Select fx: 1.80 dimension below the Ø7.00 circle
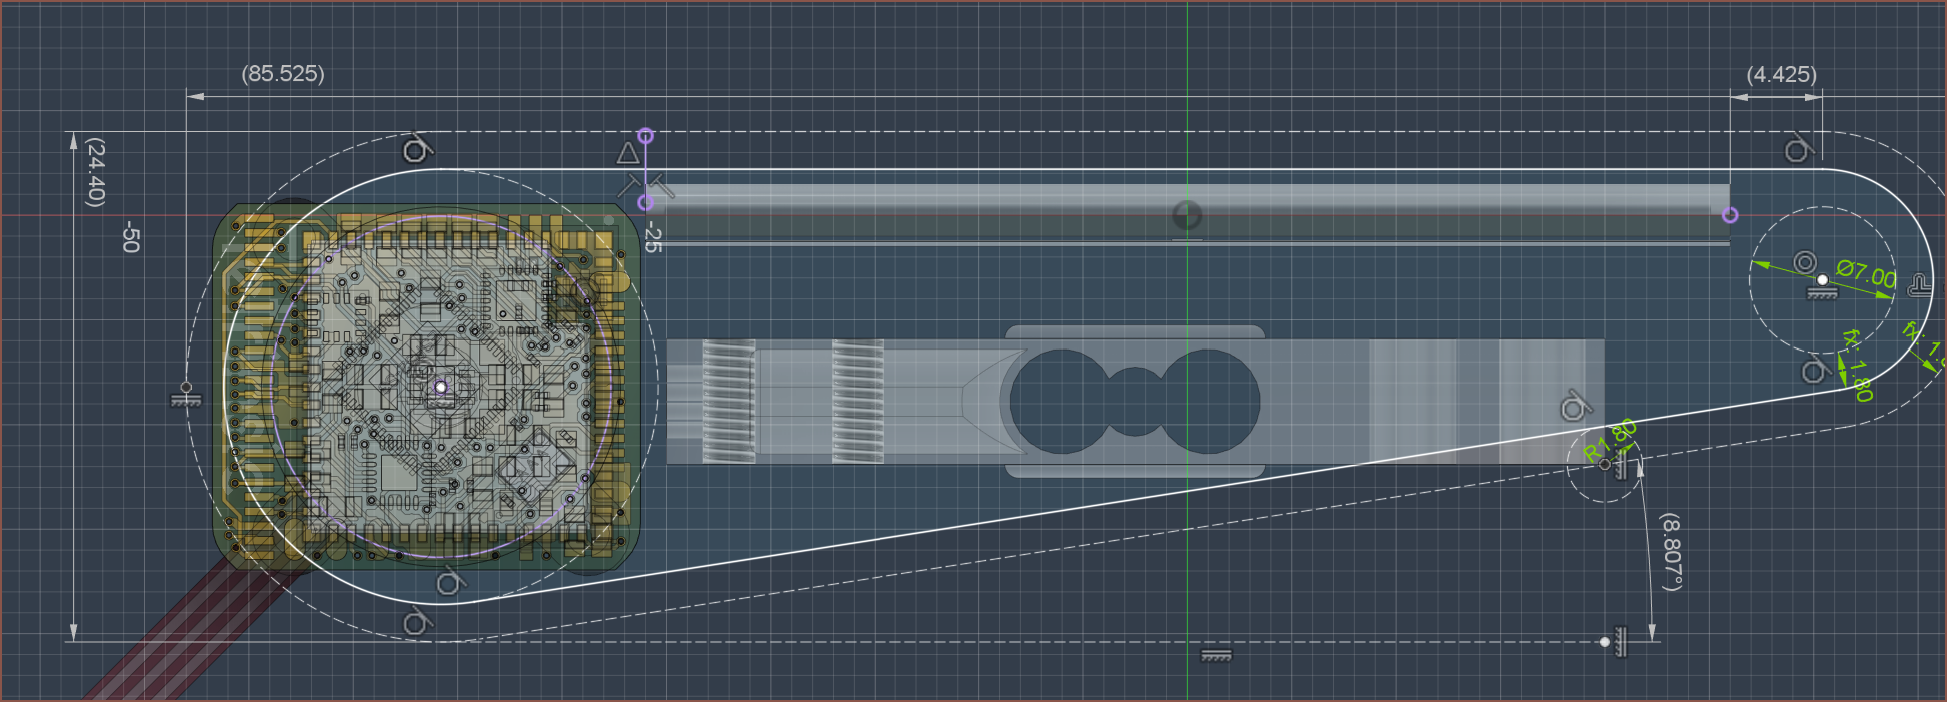The height and width of the screenshot is (702, 1947). coord(1857,366)
